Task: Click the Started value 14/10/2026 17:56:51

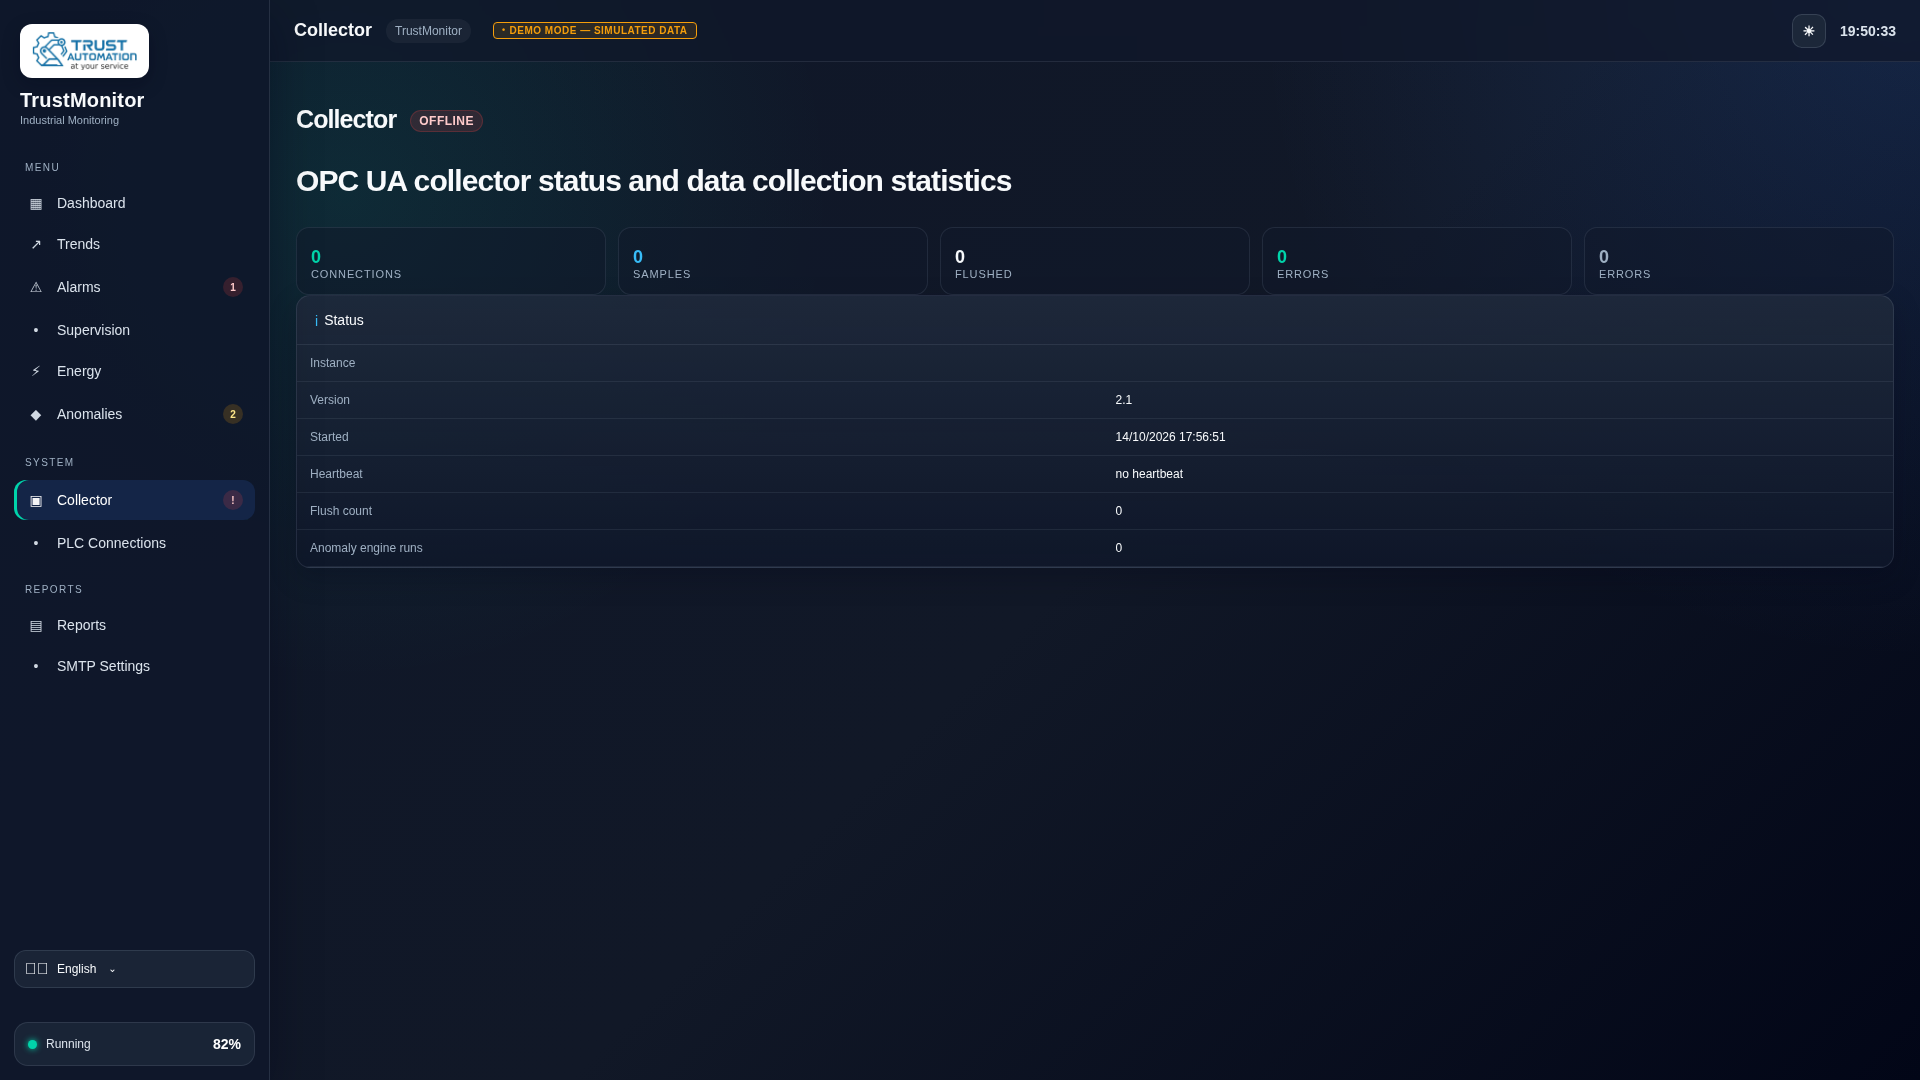Action: (x=1170, y=437)
